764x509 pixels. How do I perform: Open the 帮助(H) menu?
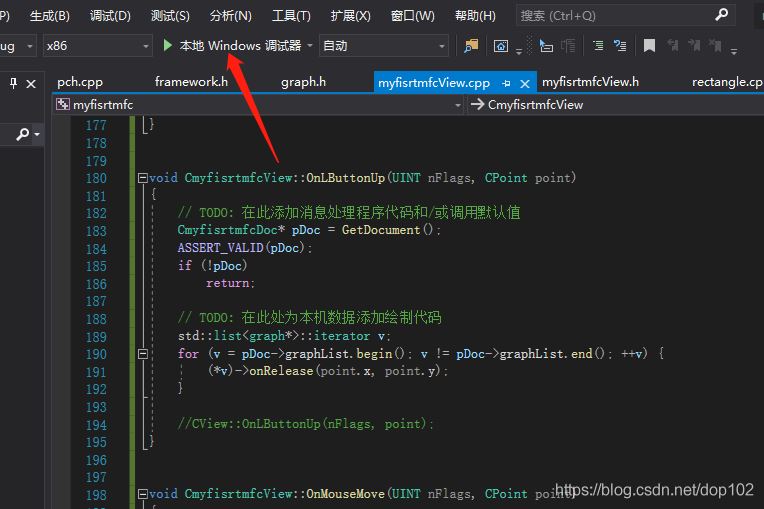pyautogui.click(x=475, y=16)
